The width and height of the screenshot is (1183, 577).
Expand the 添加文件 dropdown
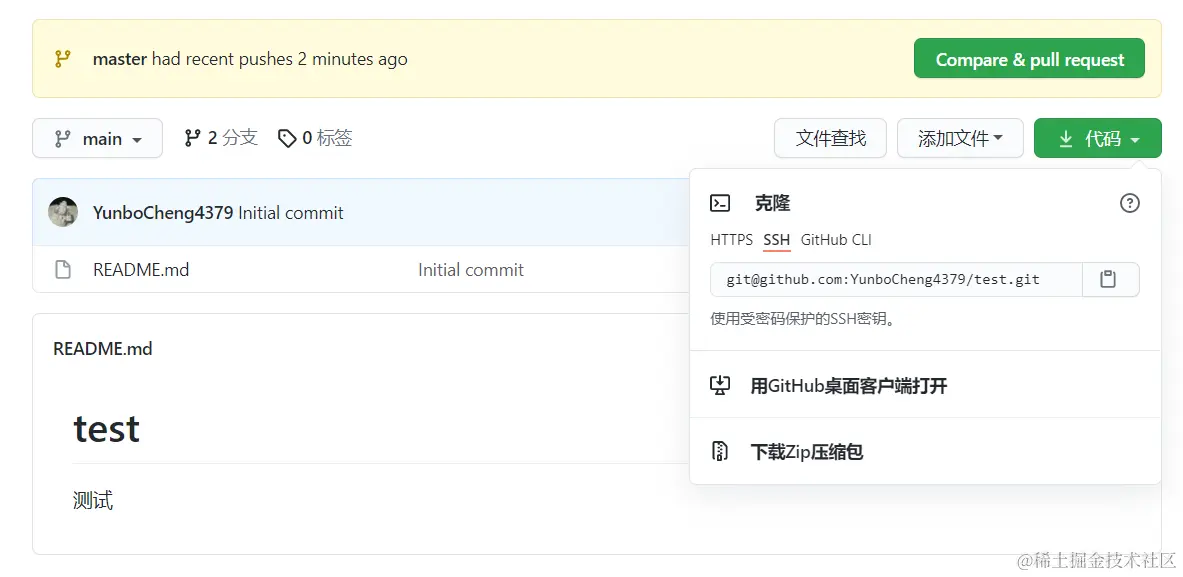[960, 139]
